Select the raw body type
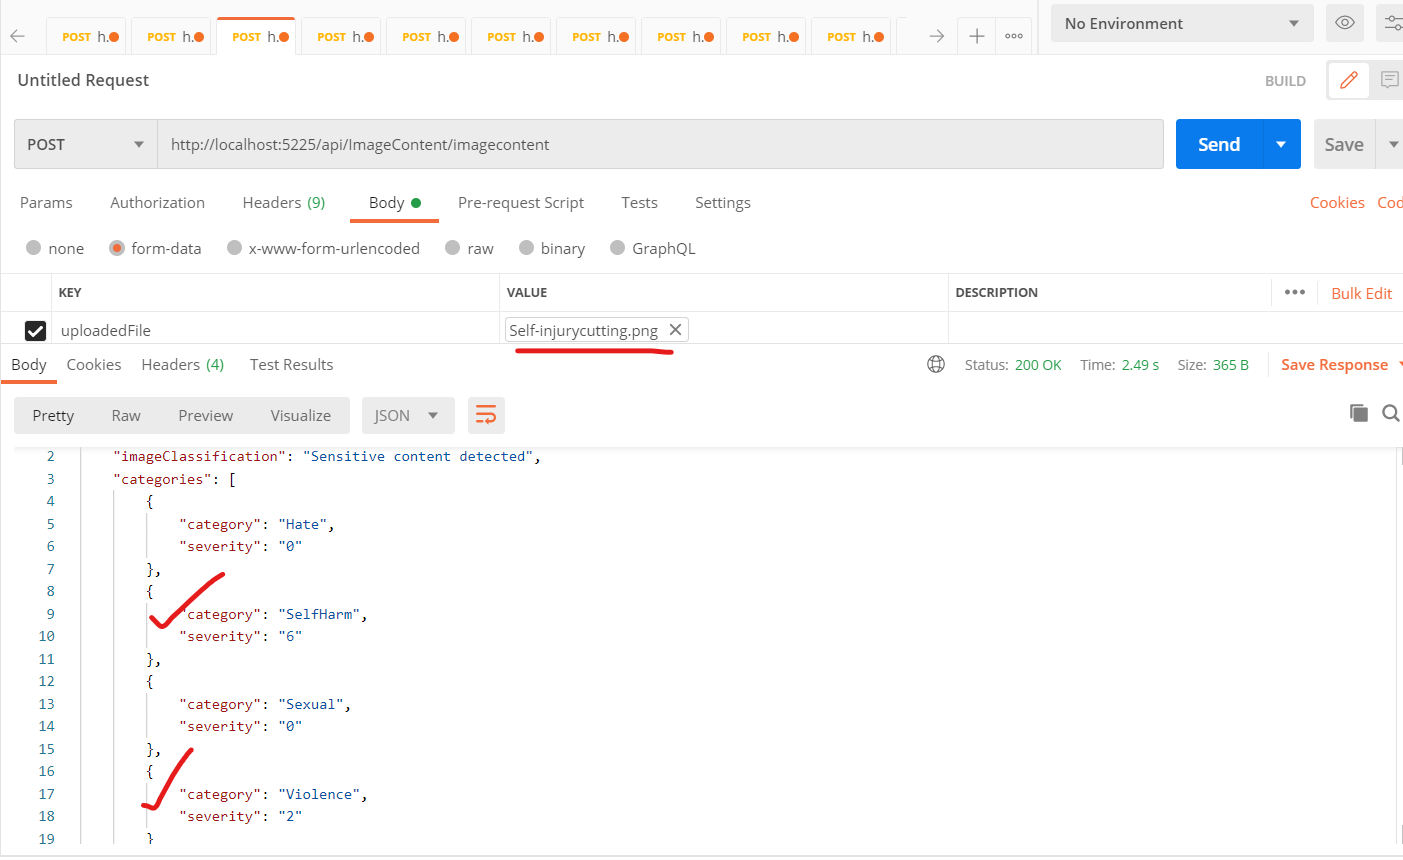Screen dimensions: 1403x860 (x=453, y=248)
